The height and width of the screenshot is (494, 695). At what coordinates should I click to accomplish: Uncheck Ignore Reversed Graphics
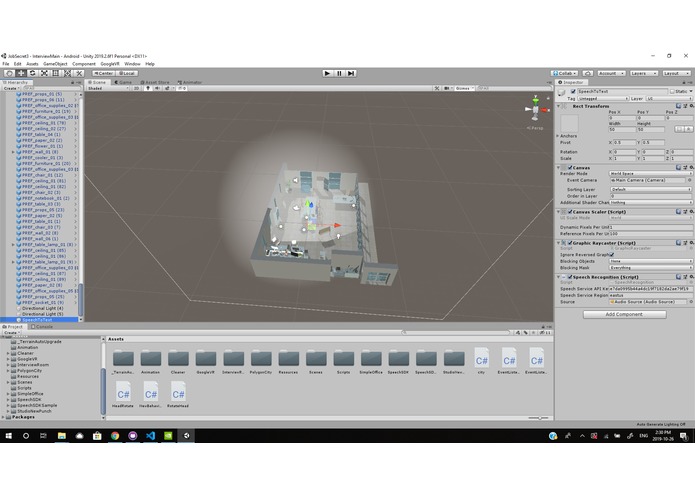[x=612, y=255]
